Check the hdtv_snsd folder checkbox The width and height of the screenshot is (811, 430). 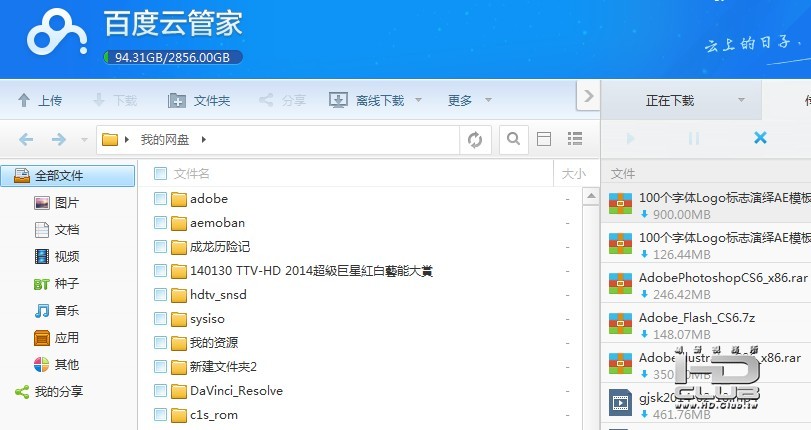click(x=160, y=295)
